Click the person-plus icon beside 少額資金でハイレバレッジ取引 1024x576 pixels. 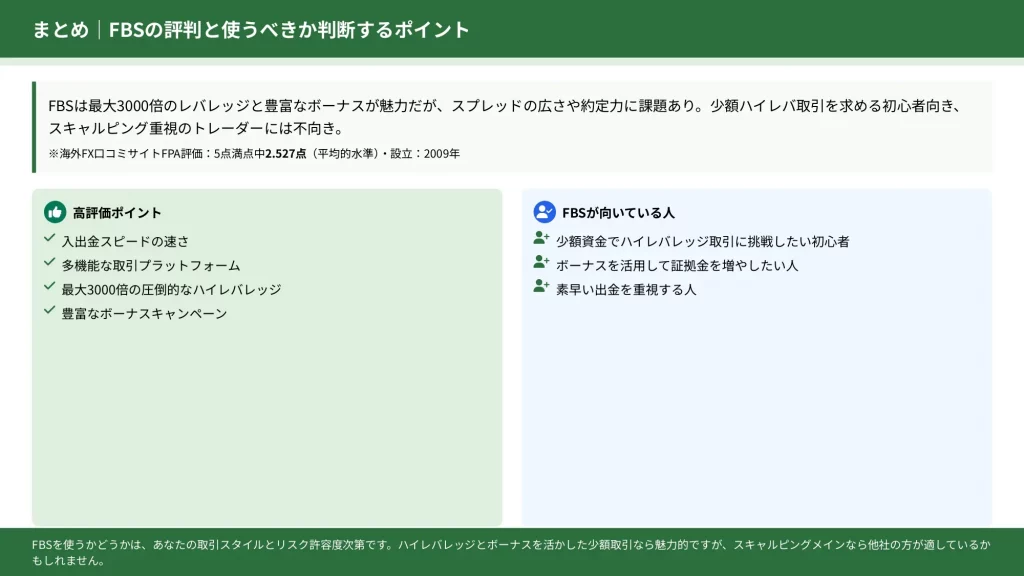(541, 239)
